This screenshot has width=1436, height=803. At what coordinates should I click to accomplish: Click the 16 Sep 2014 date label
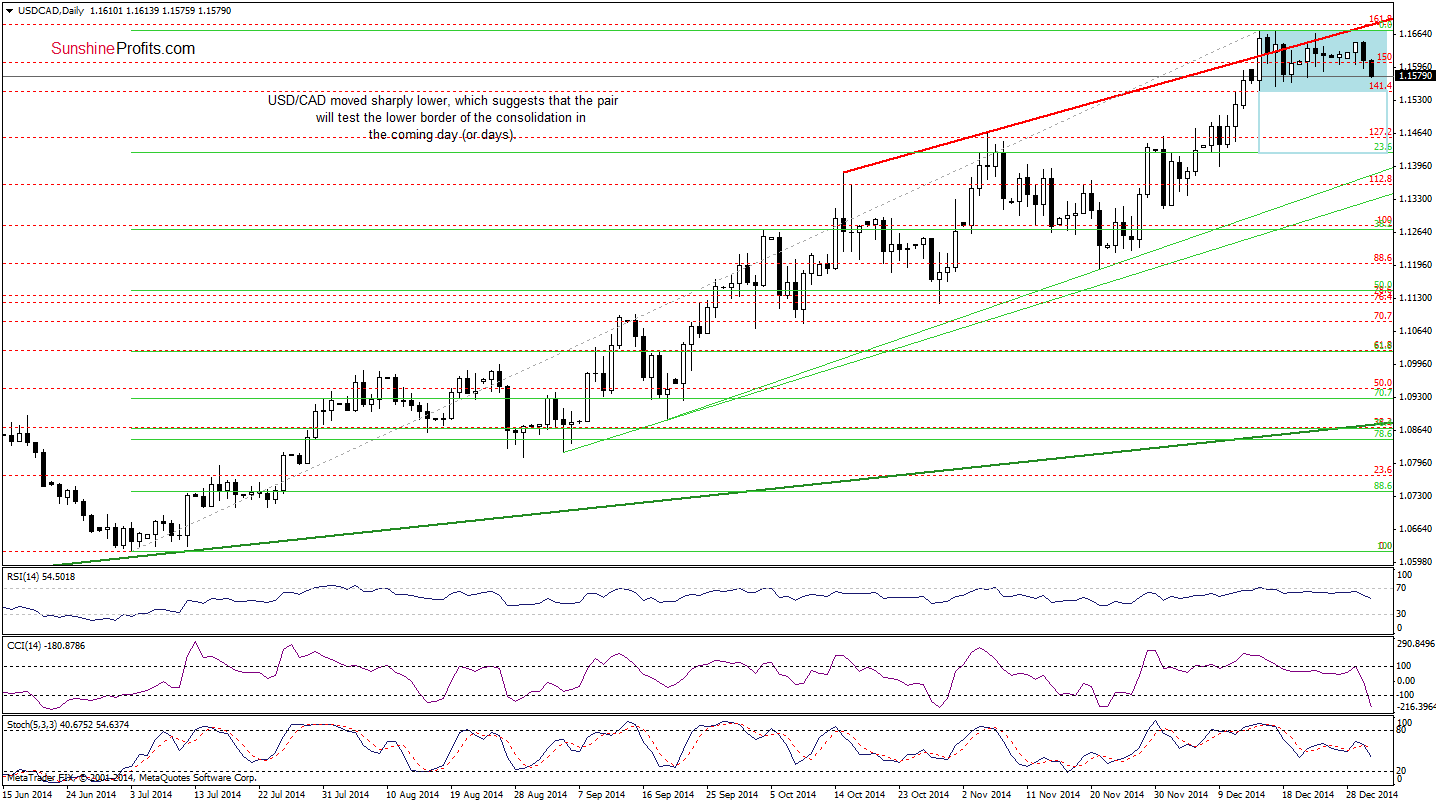(669, 795)
